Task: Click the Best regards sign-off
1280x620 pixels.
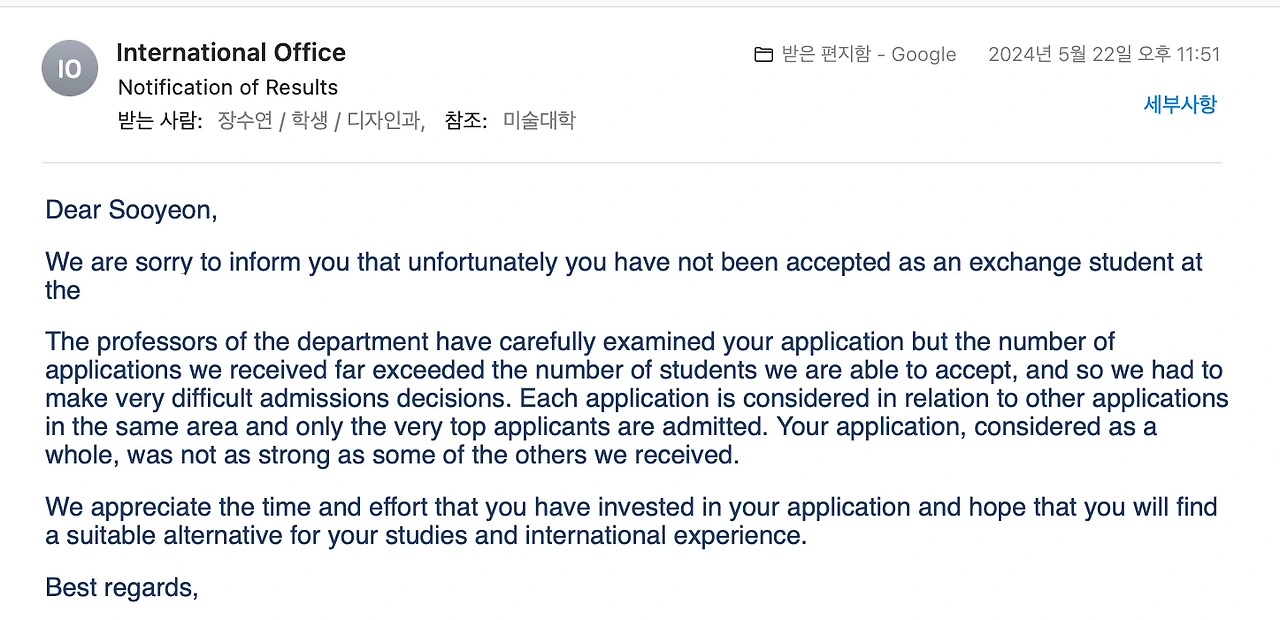Action: pos(121,587)
